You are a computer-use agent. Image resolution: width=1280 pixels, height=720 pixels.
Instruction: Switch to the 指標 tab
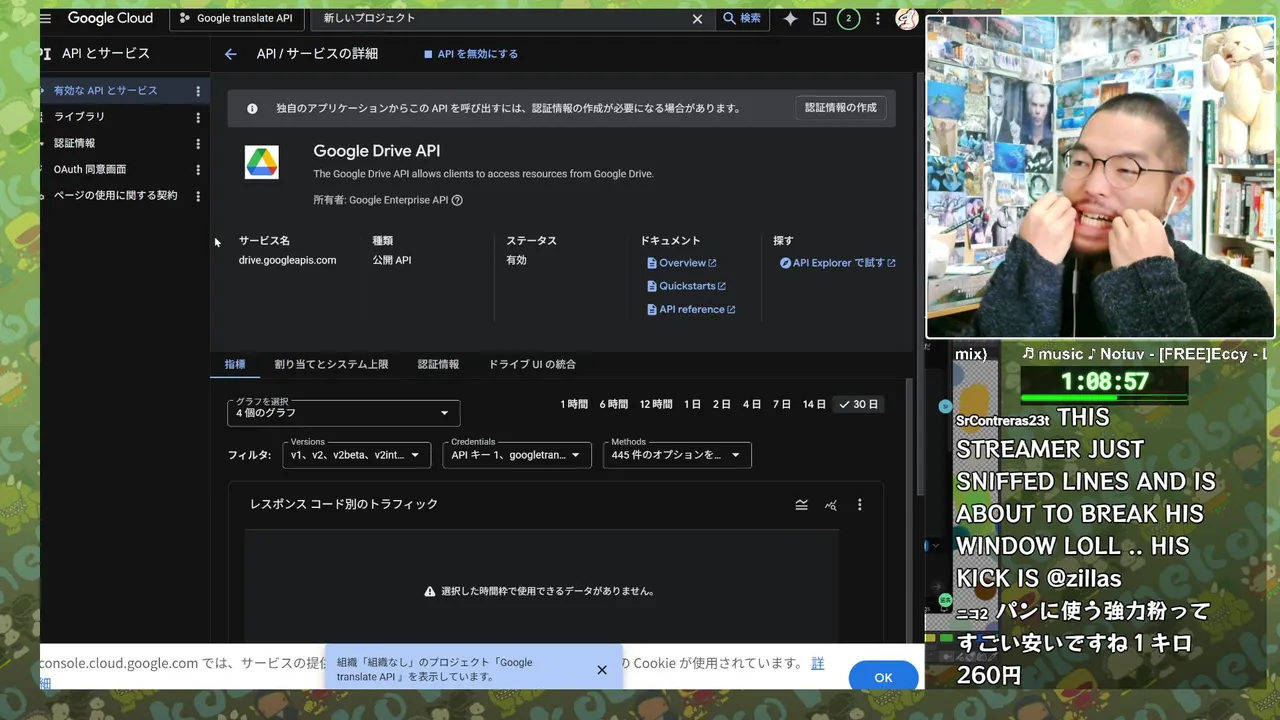(x=235, y=364)
